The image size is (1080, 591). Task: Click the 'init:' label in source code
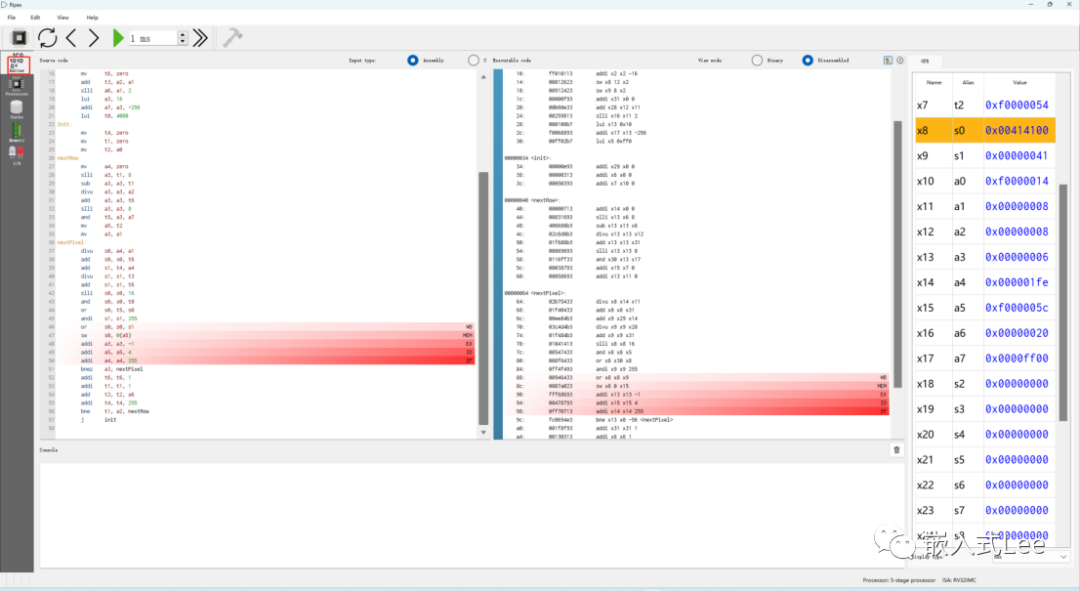point(63,125)
